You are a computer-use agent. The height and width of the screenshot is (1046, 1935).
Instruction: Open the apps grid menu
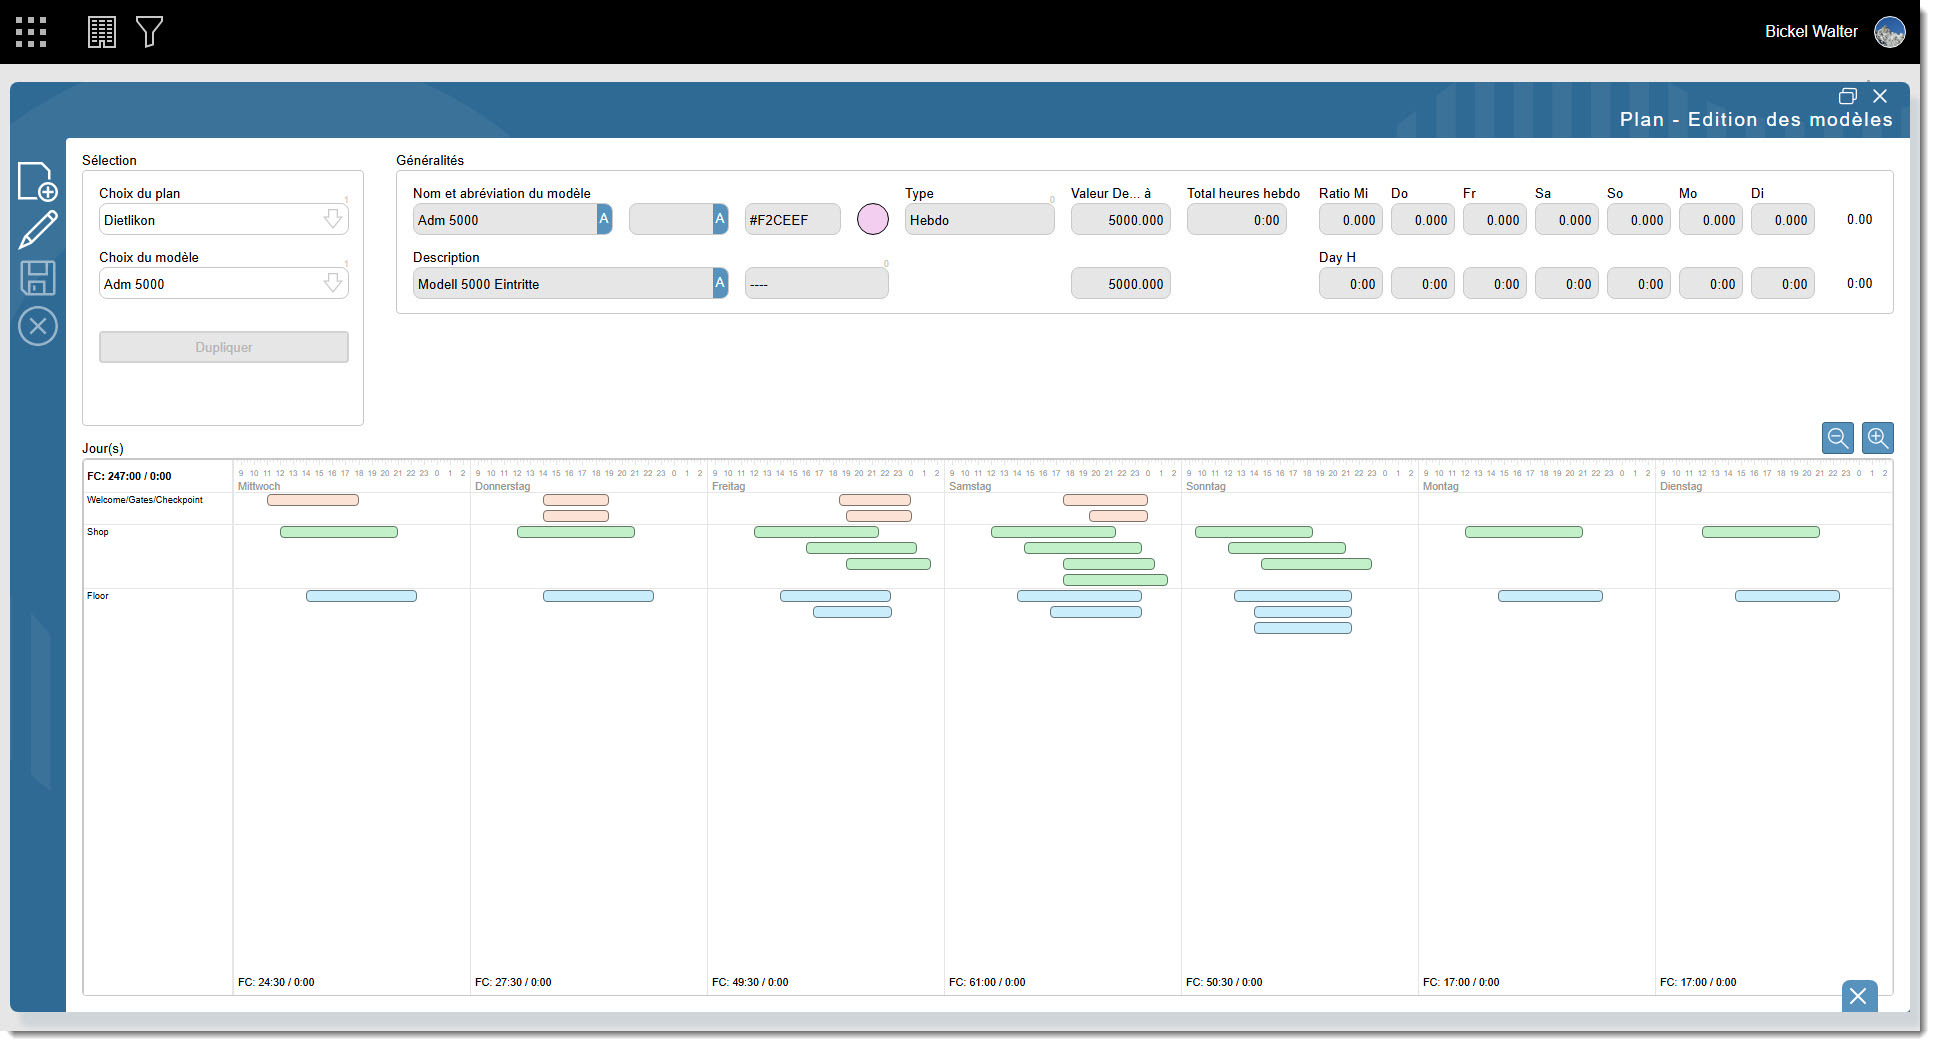[31, 32]
